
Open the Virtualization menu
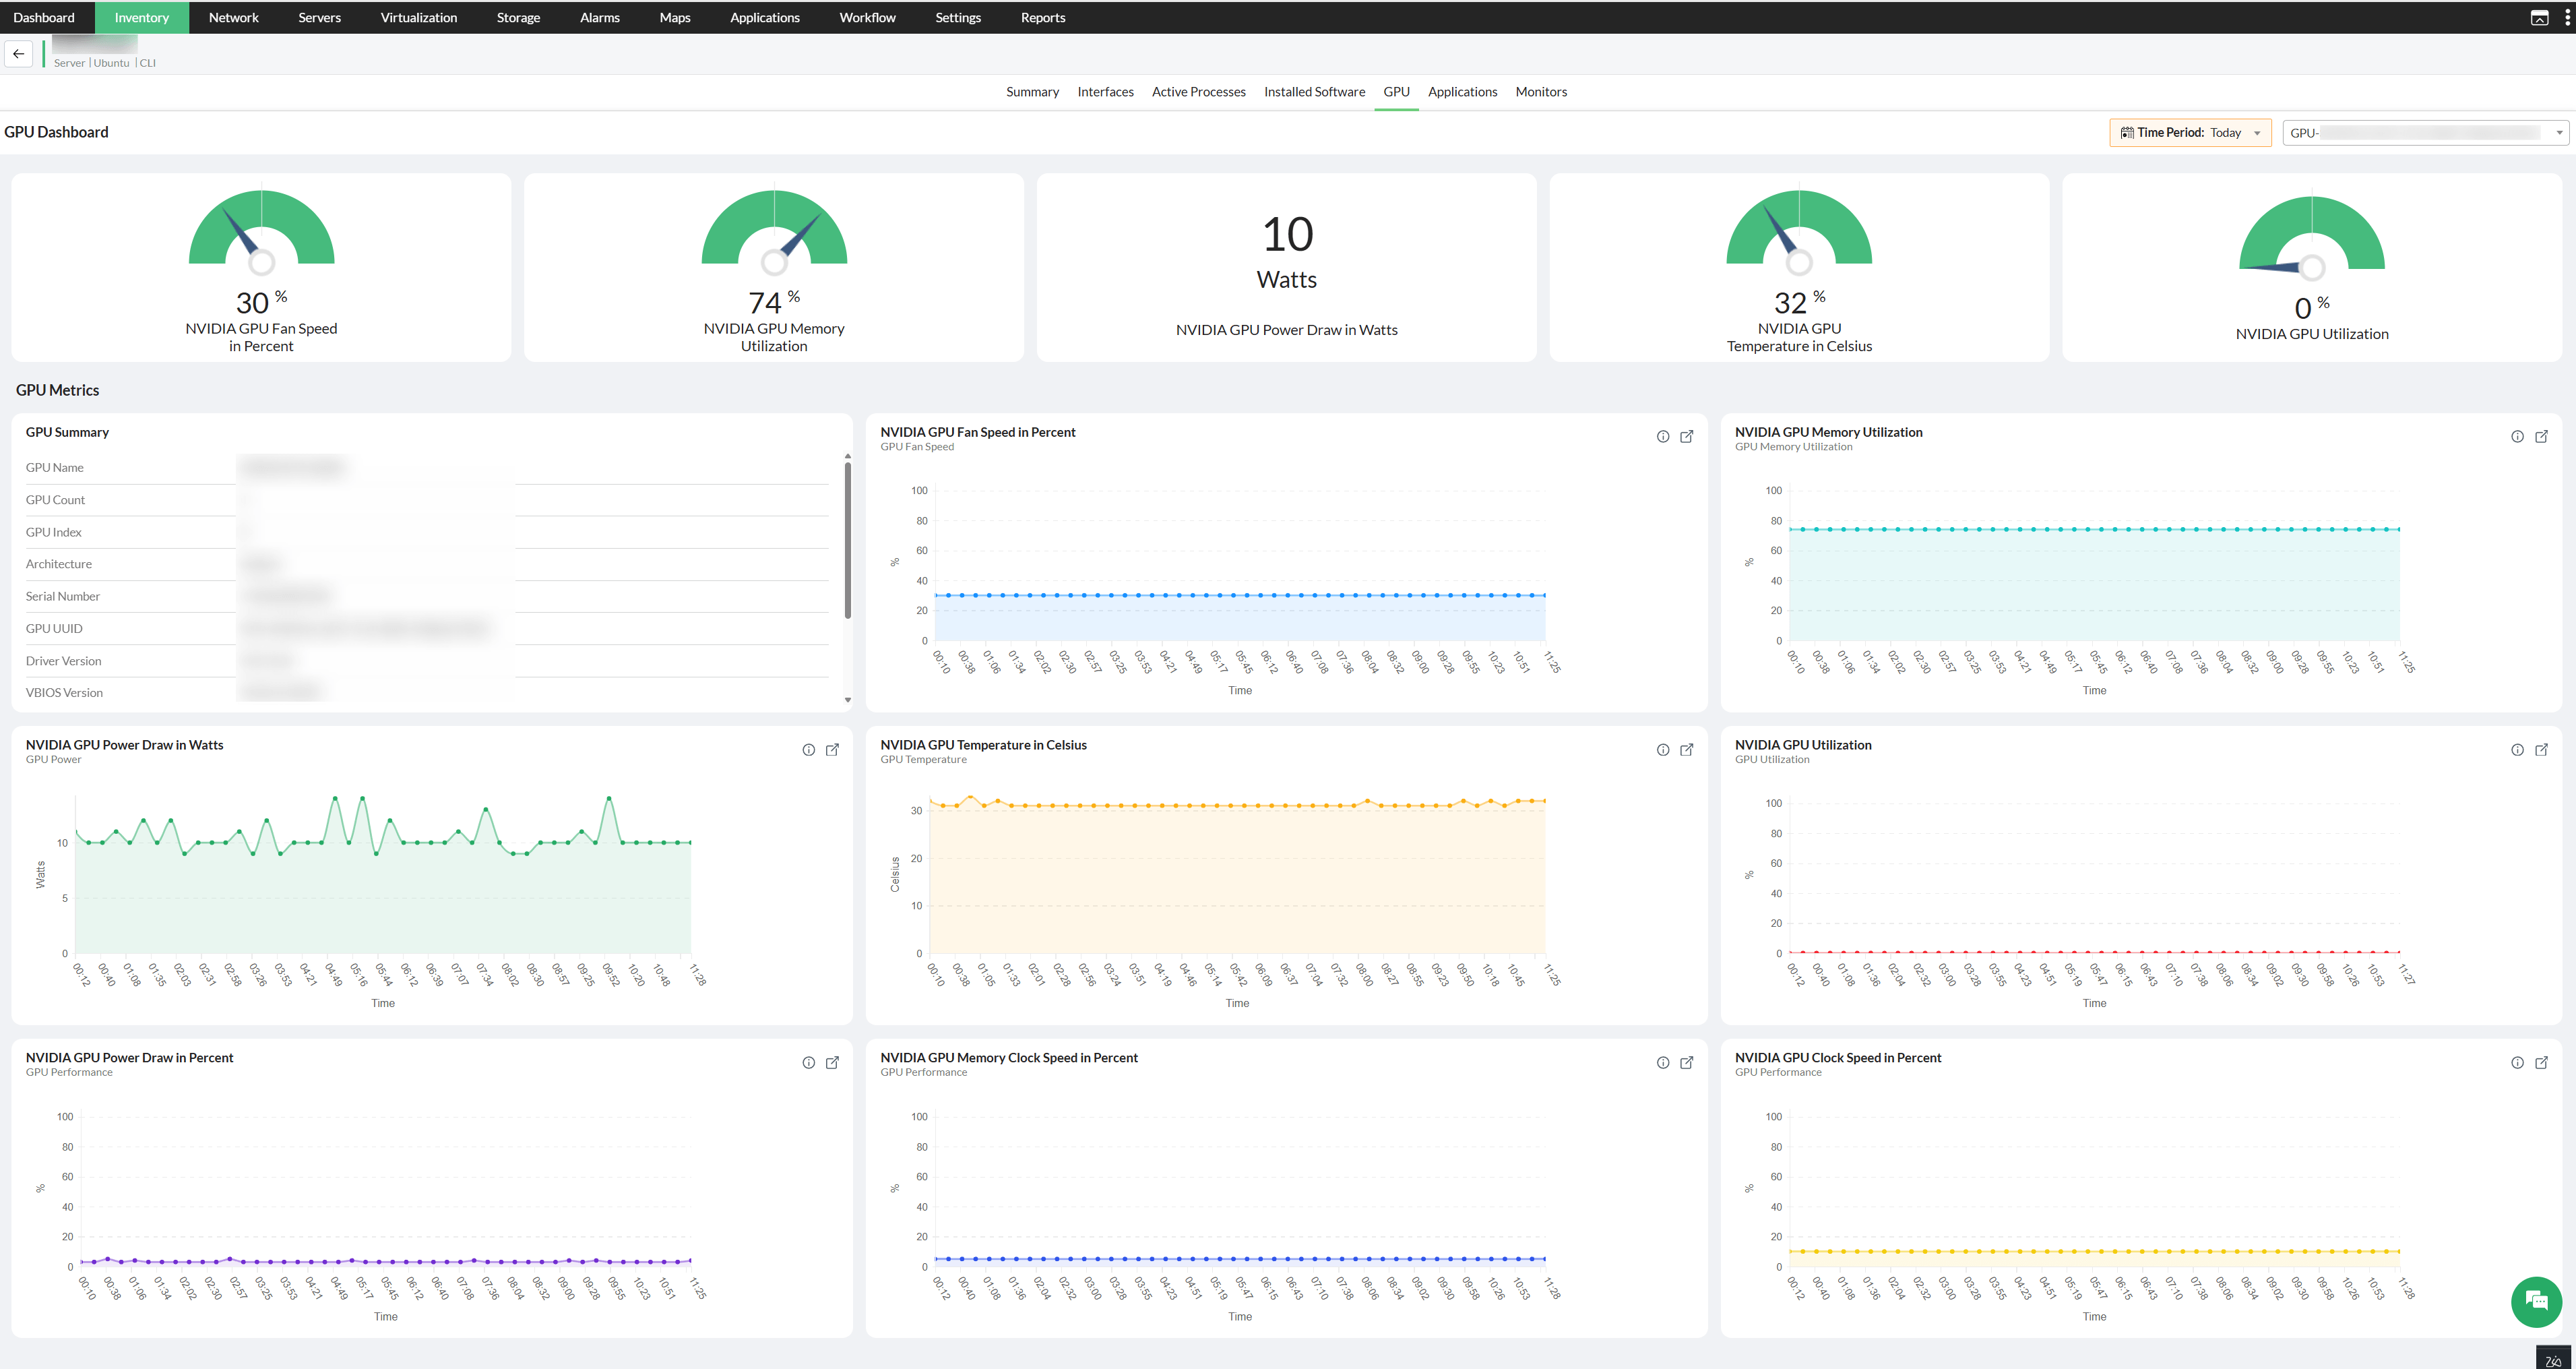click(x=419, y=18)
